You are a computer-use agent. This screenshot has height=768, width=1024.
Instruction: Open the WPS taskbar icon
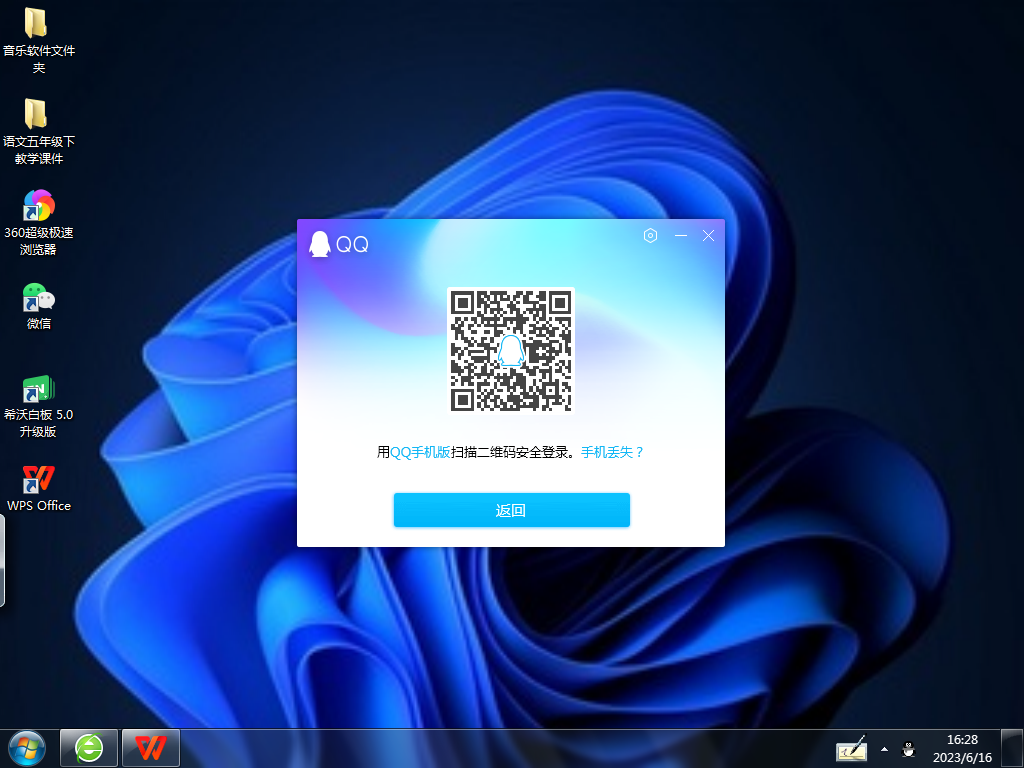tap(151, 748)
